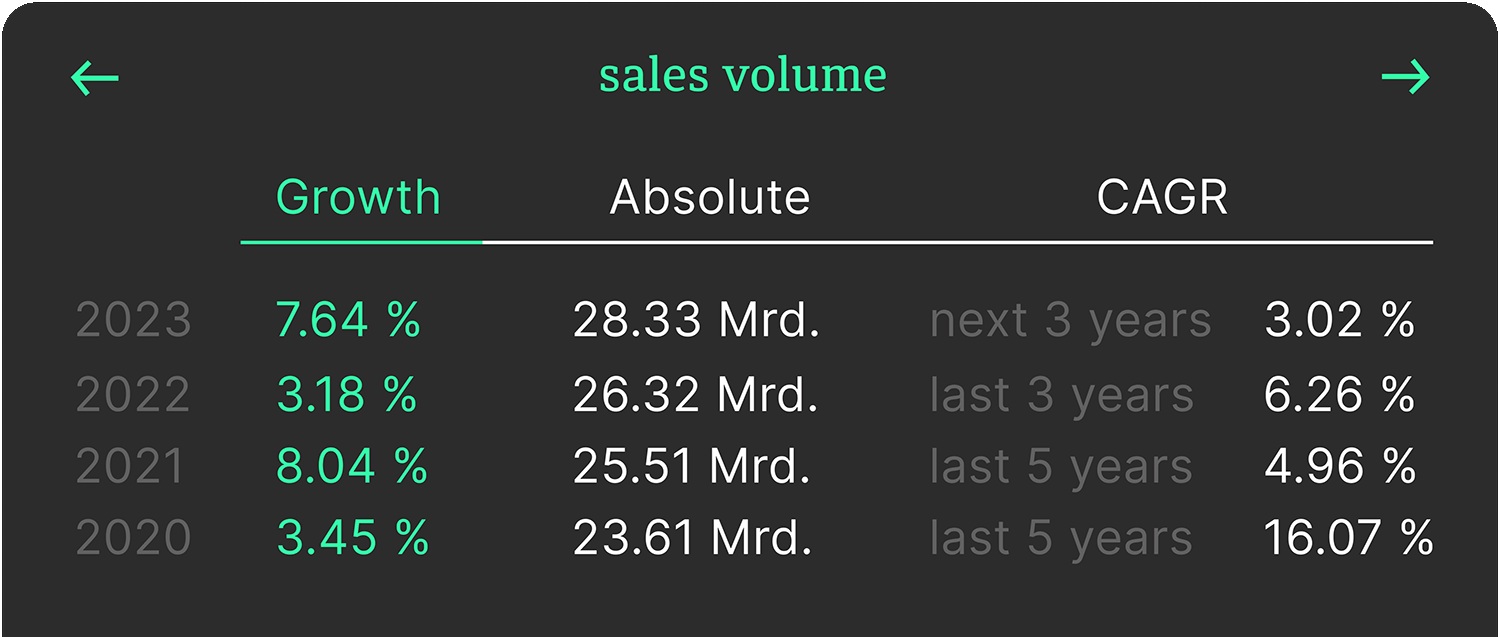The height and width of the screenshot is (637, 1500).
Task: Click the 3.45 % growth value
Action: [352, 539]
